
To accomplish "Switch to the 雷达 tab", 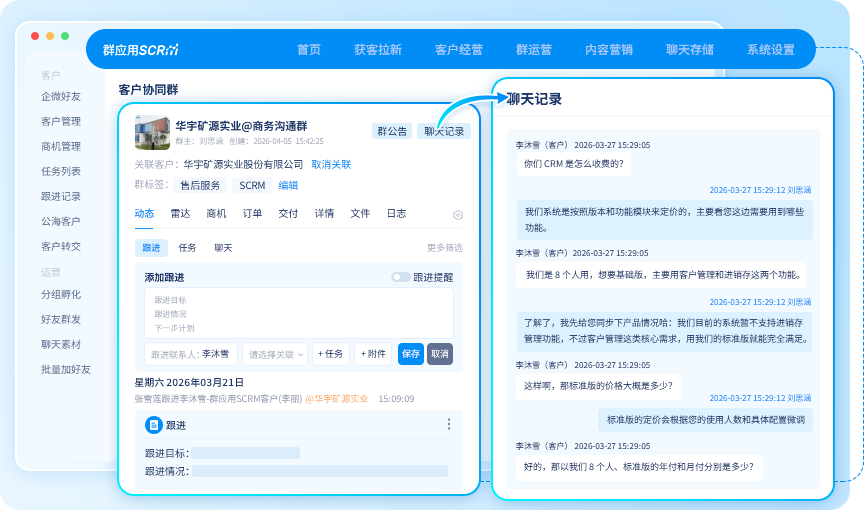I will (x=180, y=214).
